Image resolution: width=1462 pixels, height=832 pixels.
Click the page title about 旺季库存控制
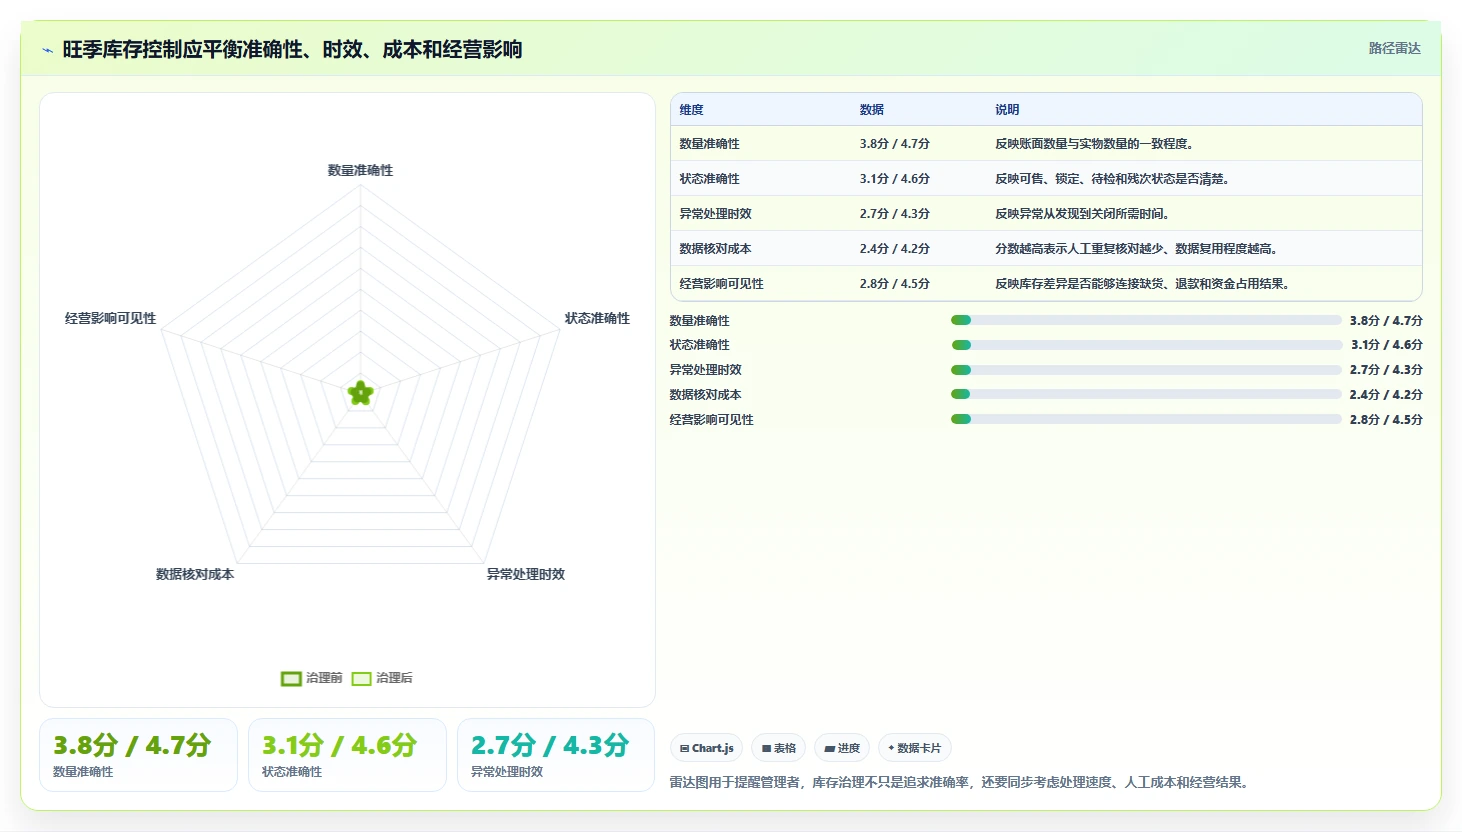click(292, 50)
